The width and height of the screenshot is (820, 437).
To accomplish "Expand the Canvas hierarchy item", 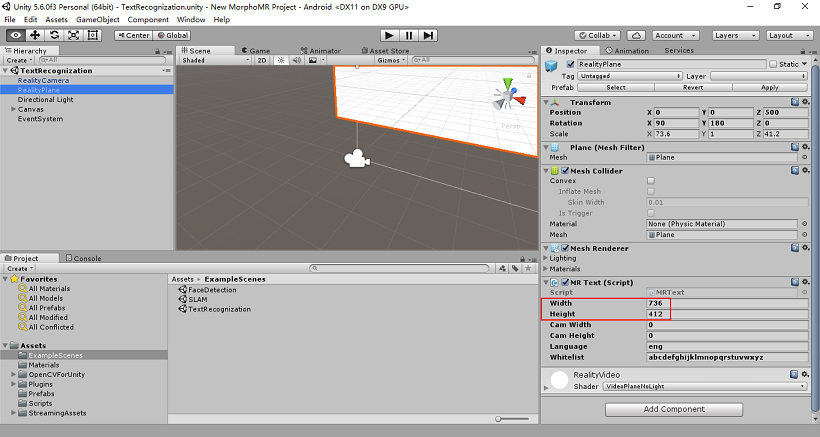I will pyautogui.click(x=14, y=109).
